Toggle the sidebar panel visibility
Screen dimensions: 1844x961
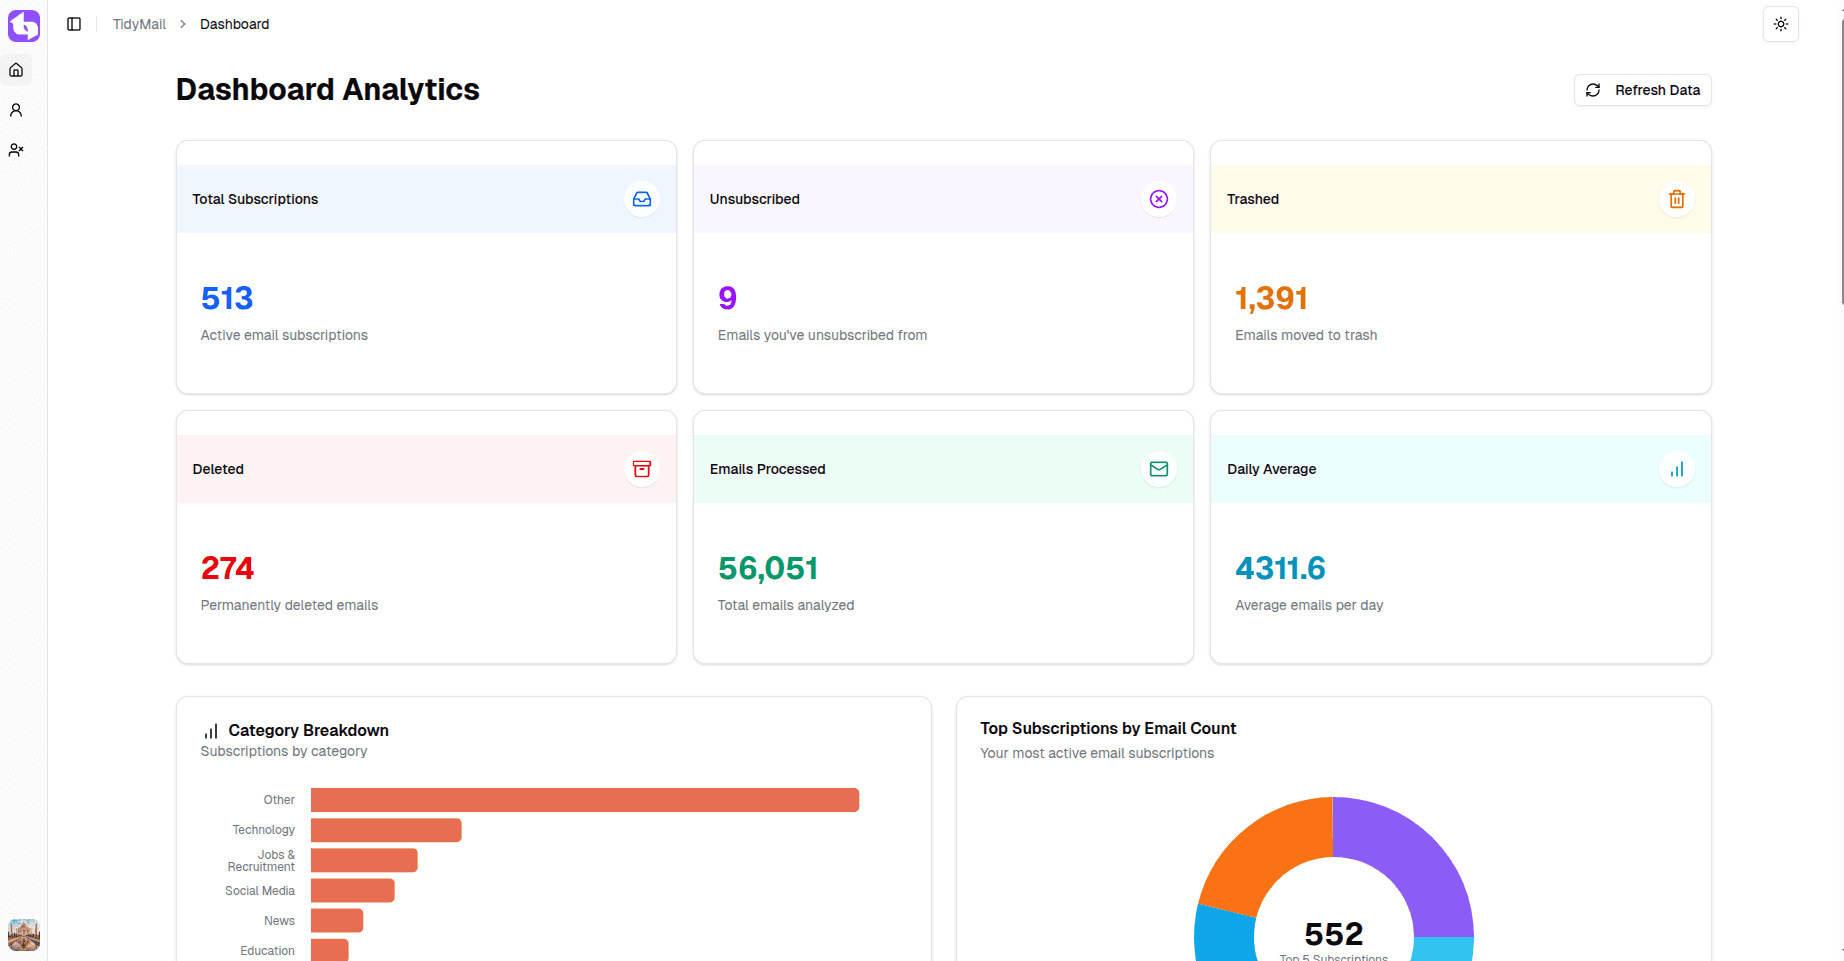point(73,24)
